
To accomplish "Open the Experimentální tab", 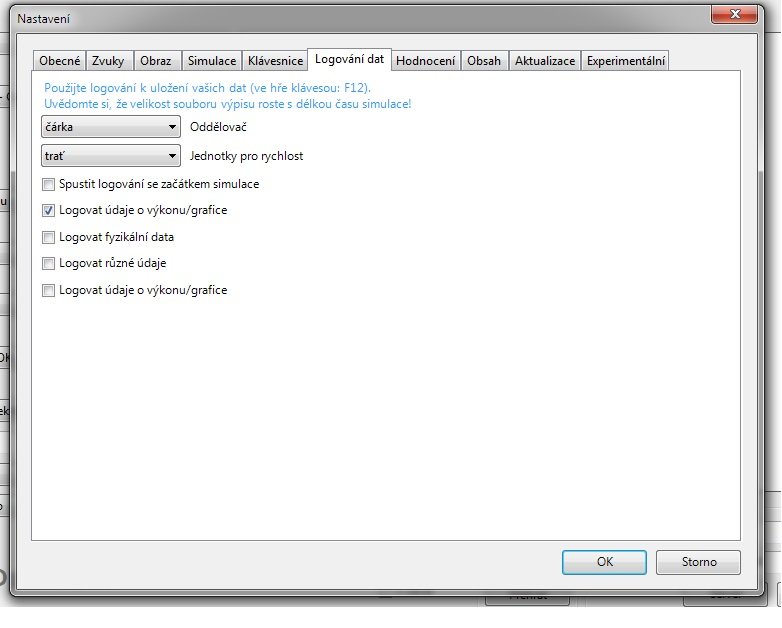I will 625,61.
